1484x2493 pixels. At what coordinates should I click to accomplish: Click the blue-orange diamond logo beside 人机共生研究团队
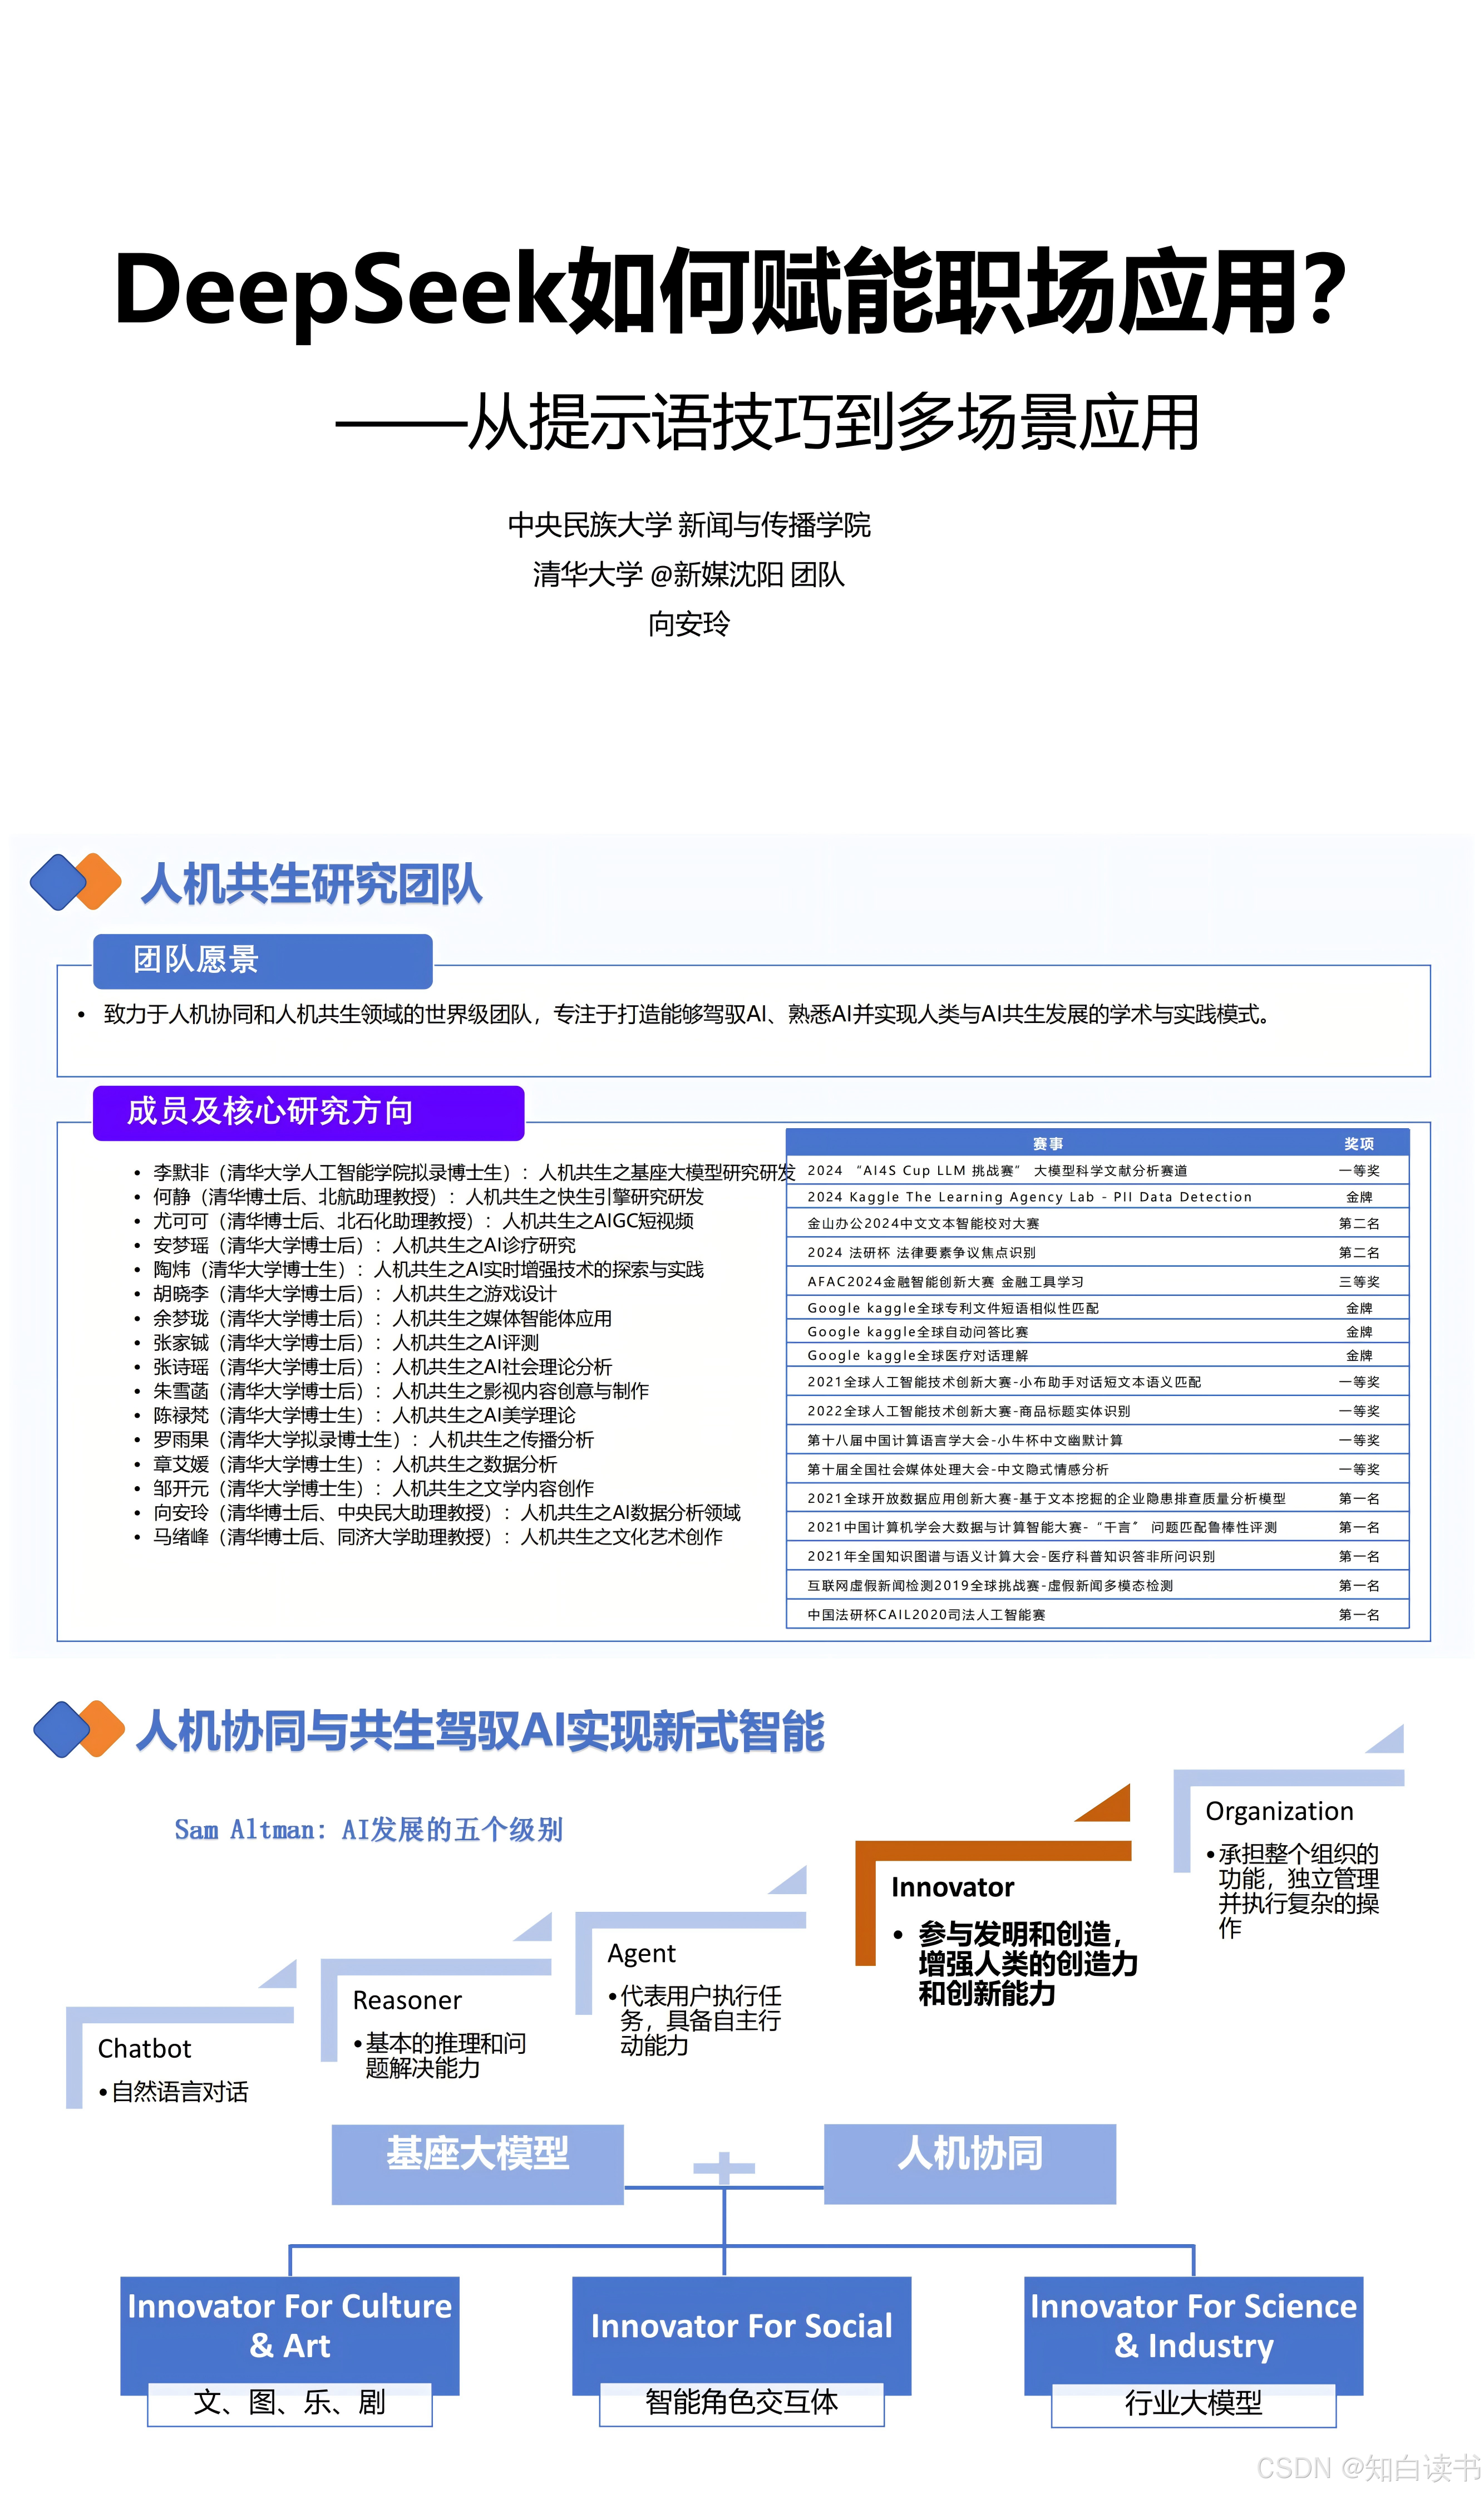pyautogui.click(x=75, y=881)
